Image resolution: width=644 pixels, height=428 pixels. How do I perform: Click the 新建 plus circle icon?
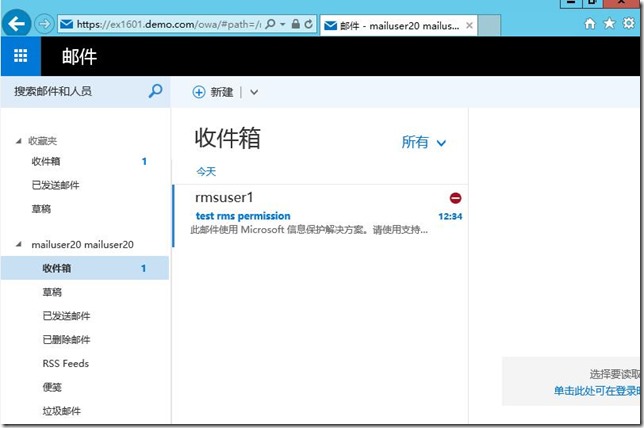point(199,92)
